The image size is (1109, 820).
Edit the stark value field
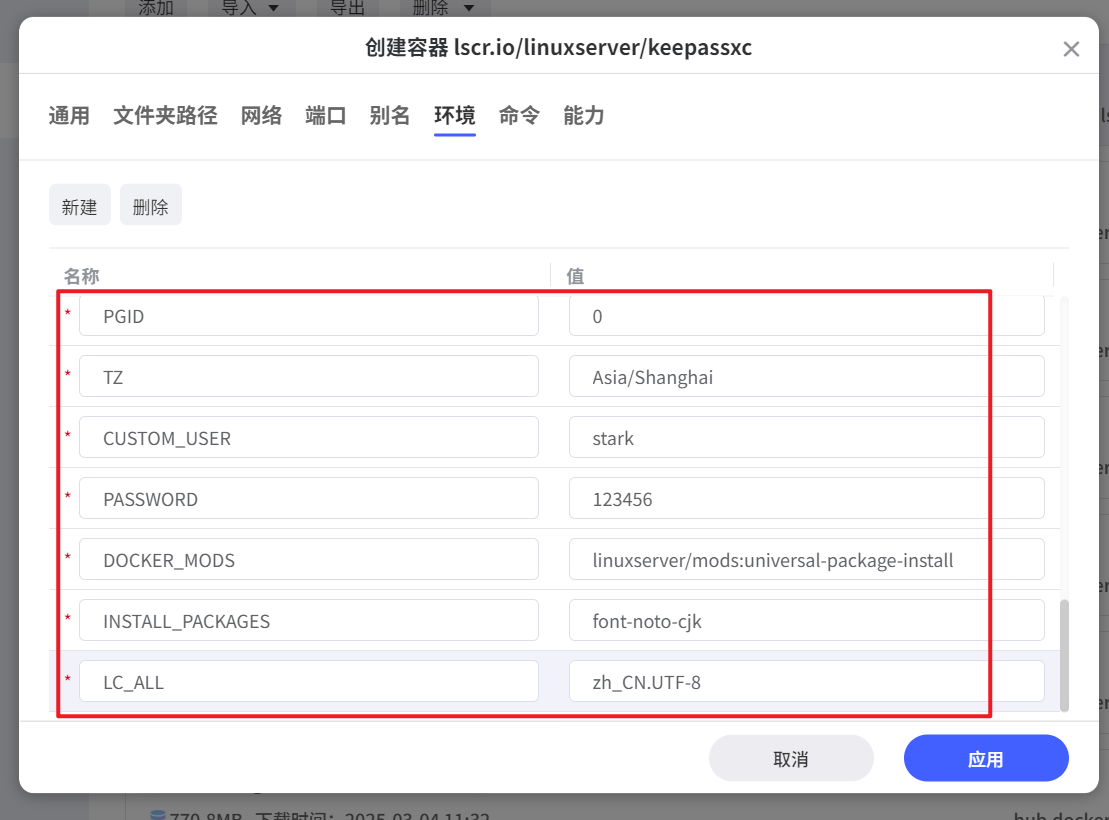point(806,437)
